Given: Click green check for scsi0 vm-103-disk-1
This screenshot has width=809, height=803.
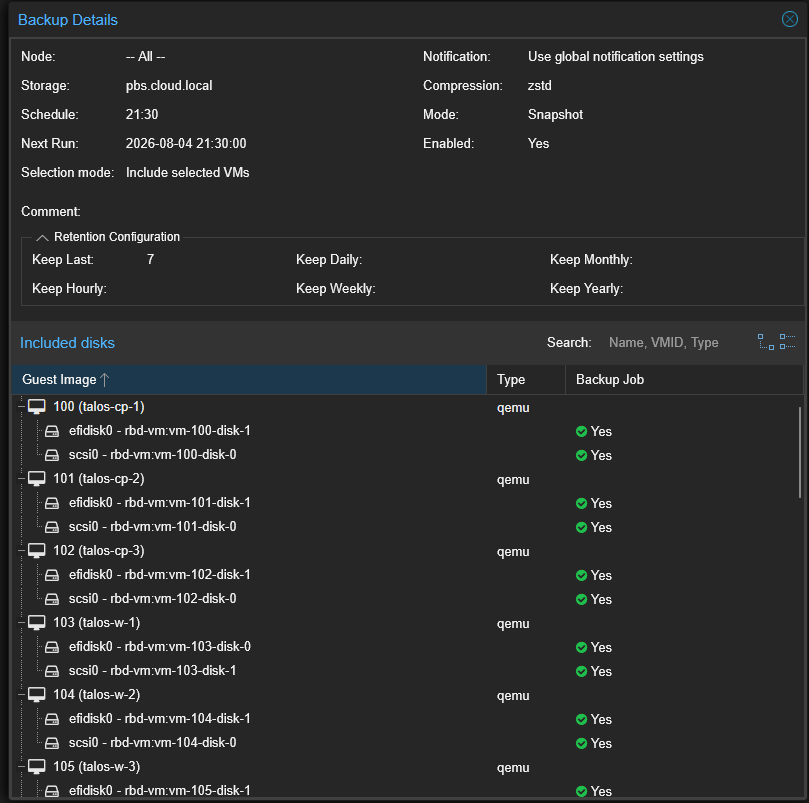Looking at the screenshot, I should click(581, 671).
